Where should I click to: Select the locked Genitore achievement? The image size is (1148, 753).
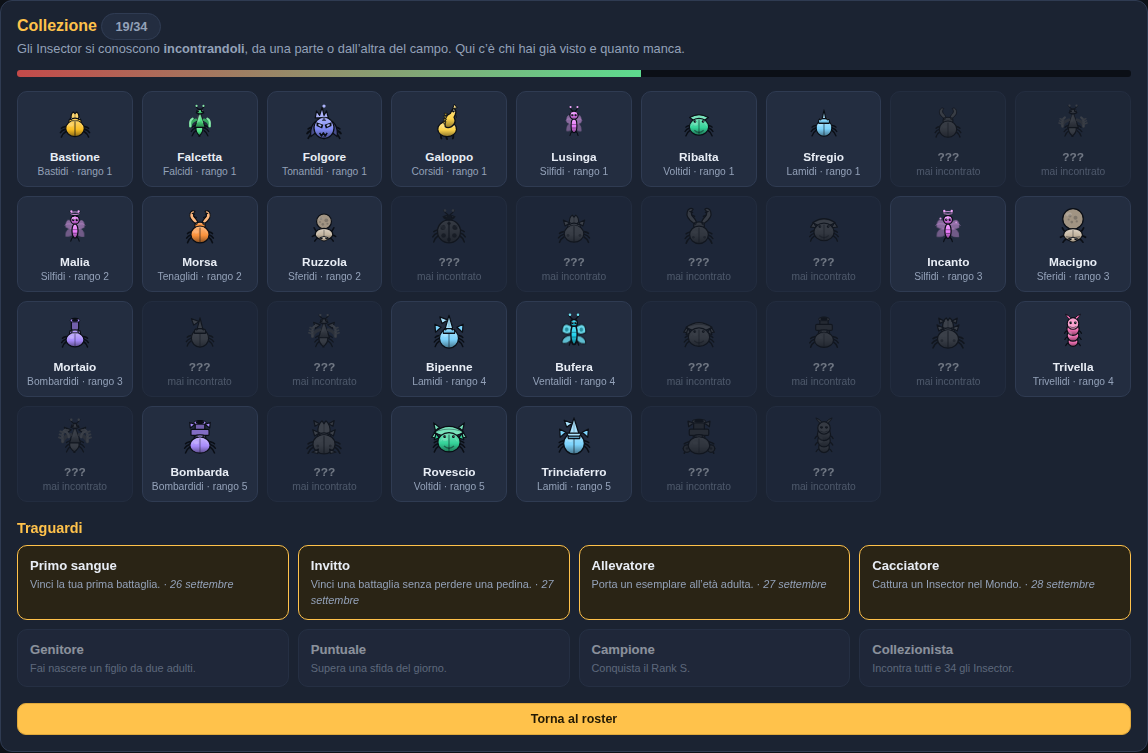153,658
